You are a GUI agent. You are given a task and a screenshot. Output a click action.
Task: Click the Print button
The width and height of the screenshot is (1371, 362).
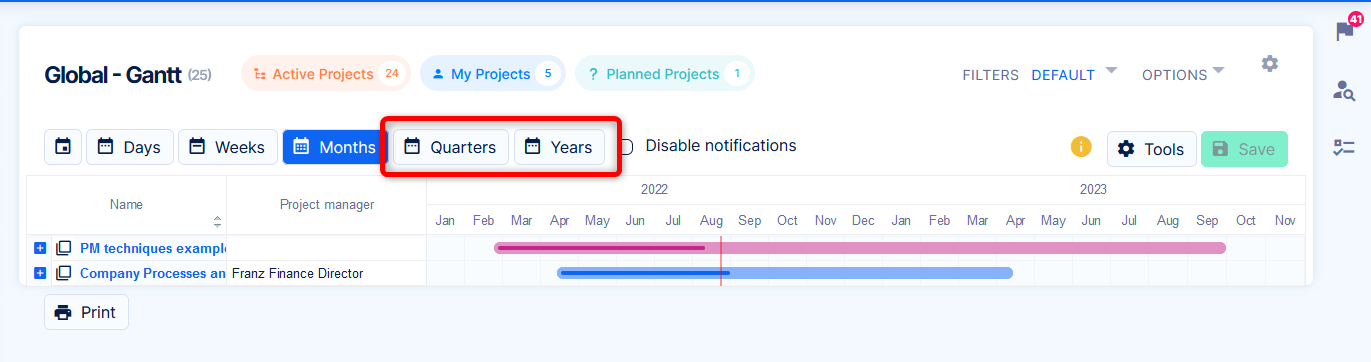click(86, 312)
